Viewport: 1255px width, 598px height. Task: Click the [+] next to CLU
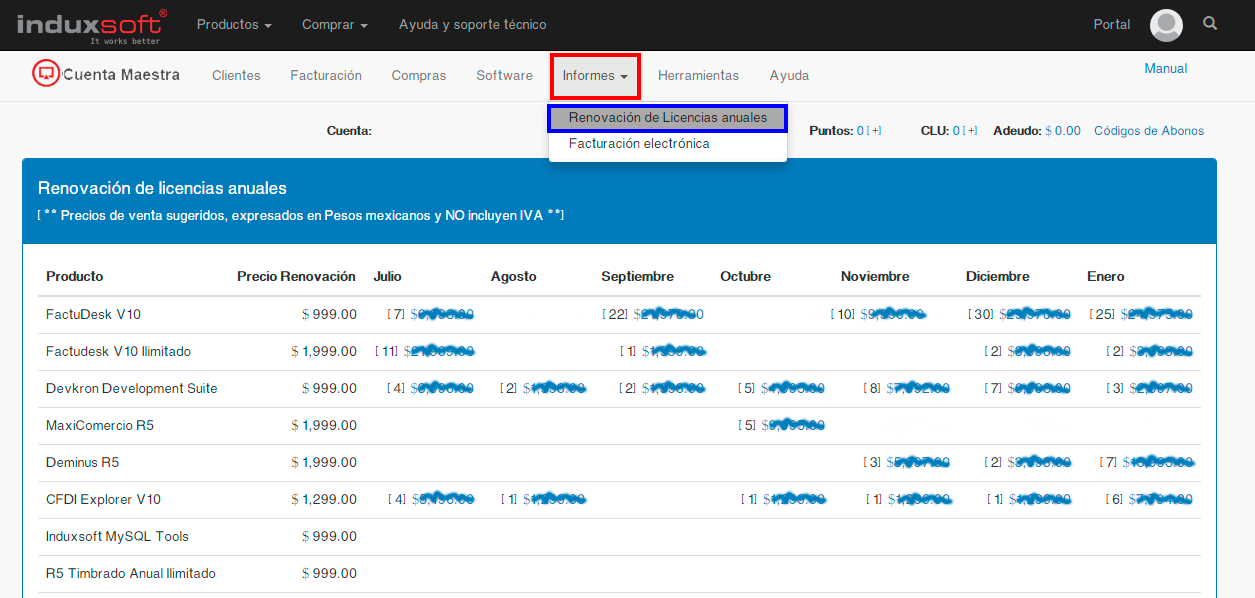971,131
